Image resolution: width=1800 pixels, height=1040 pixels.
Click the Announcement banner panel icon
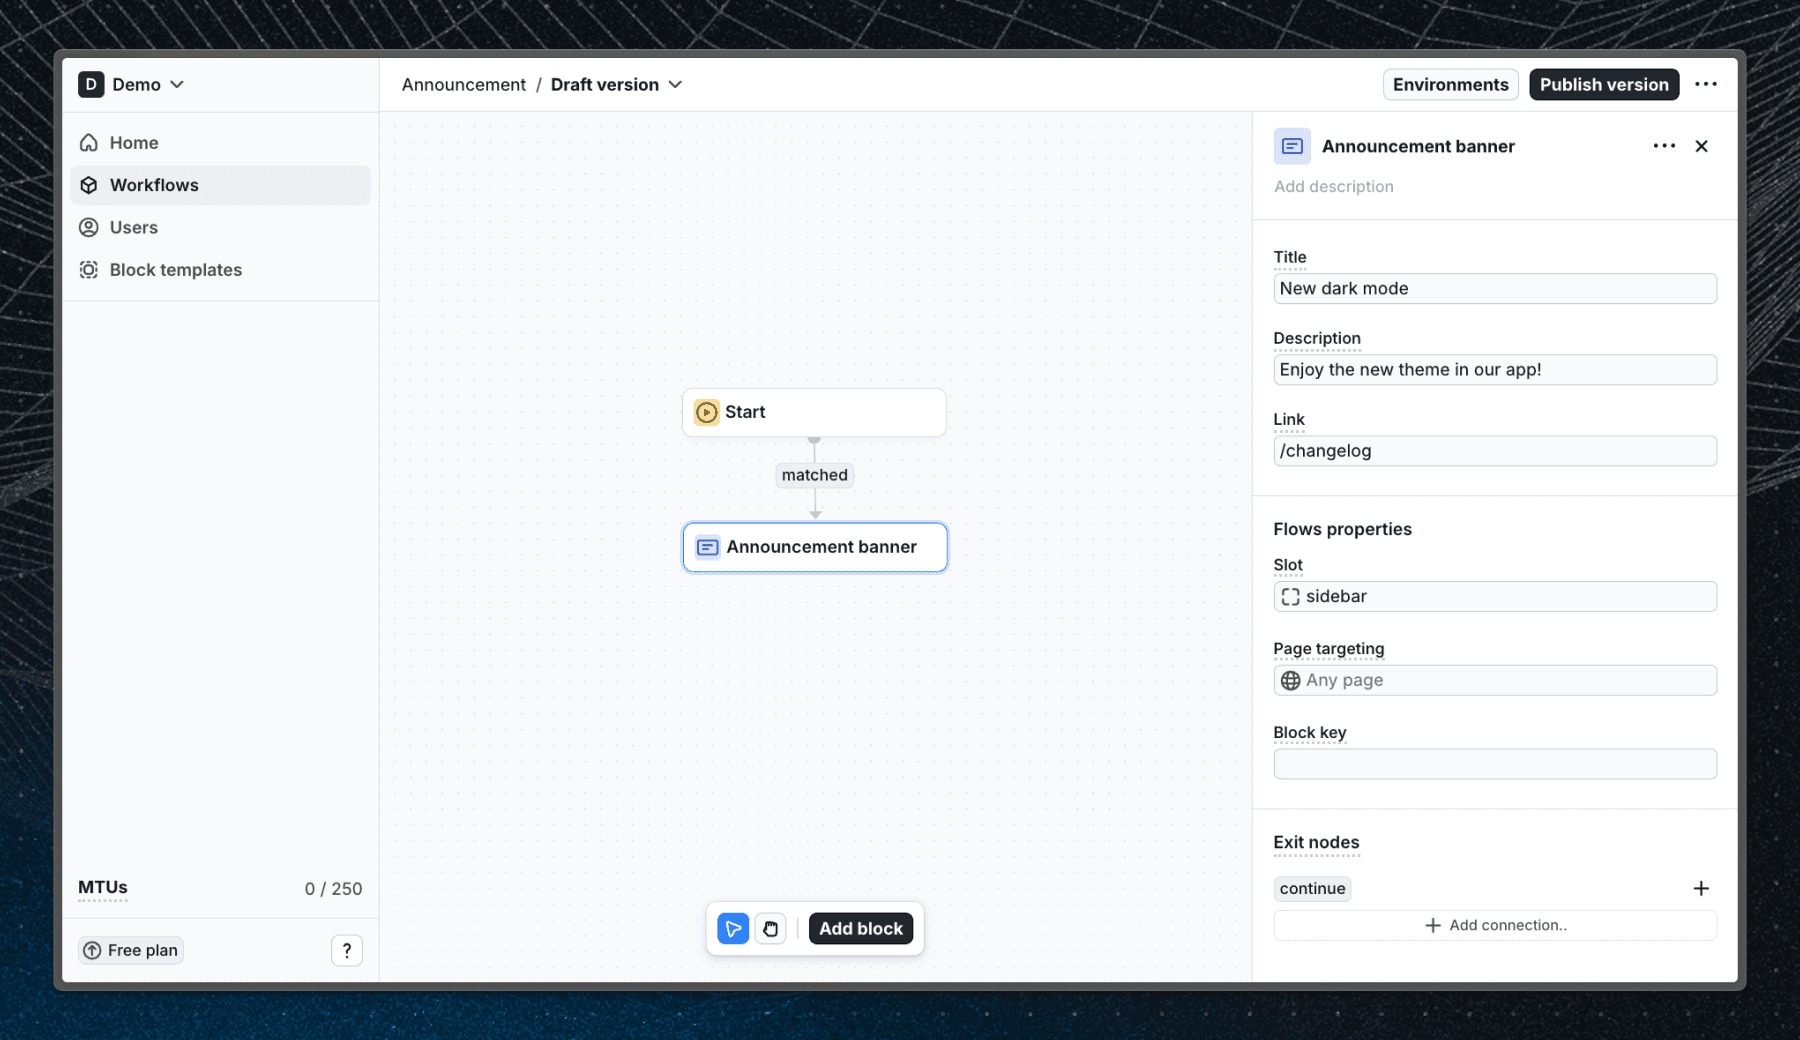click(1292, 146)
